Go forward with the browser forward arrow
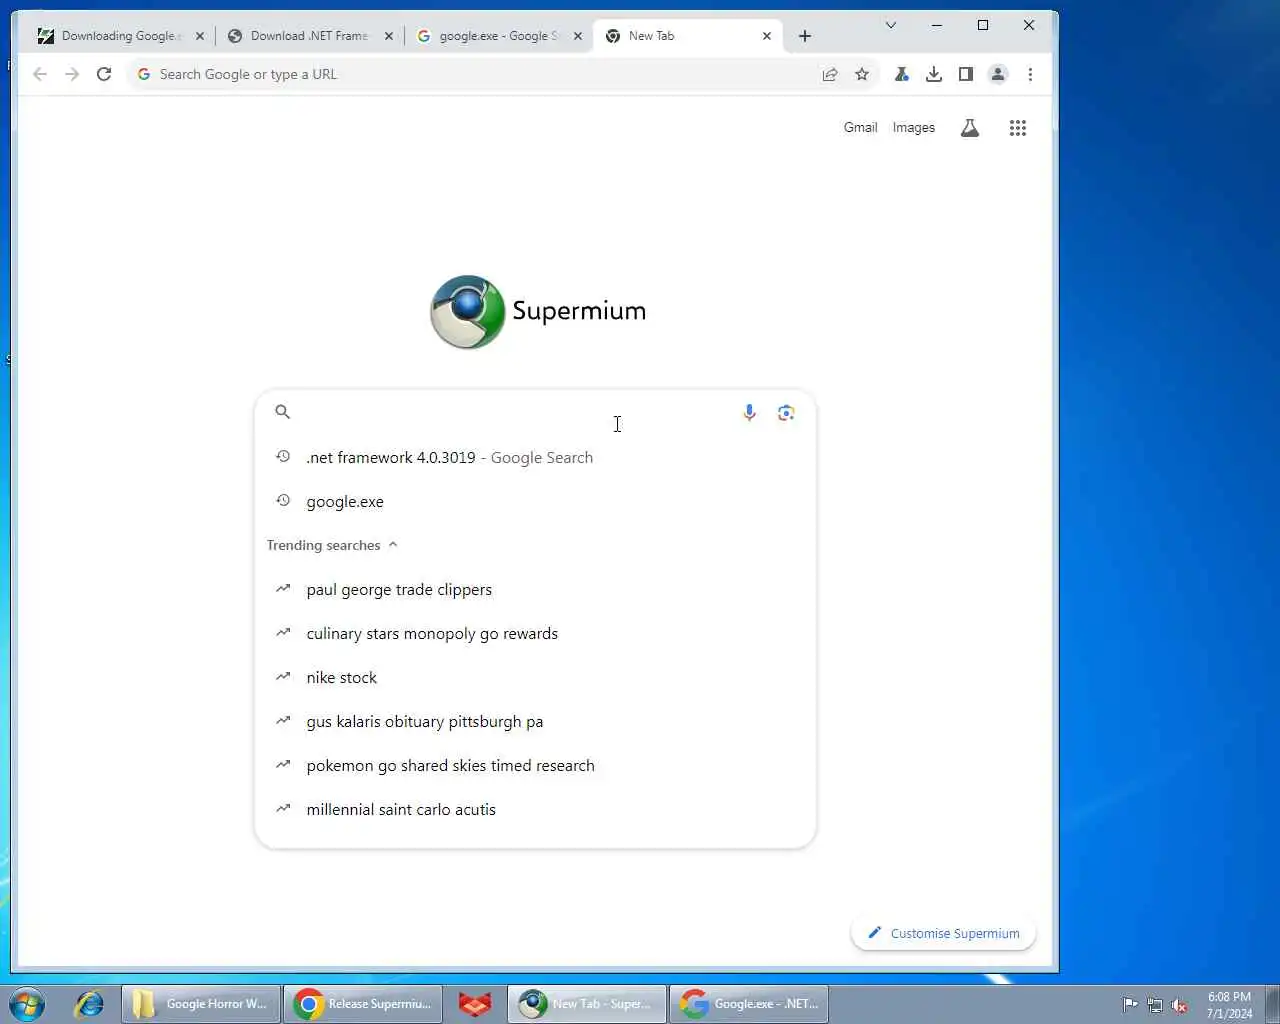The width and height of the screenshot is (1280, 1024). pyautogui.click(x=72, y=74)
